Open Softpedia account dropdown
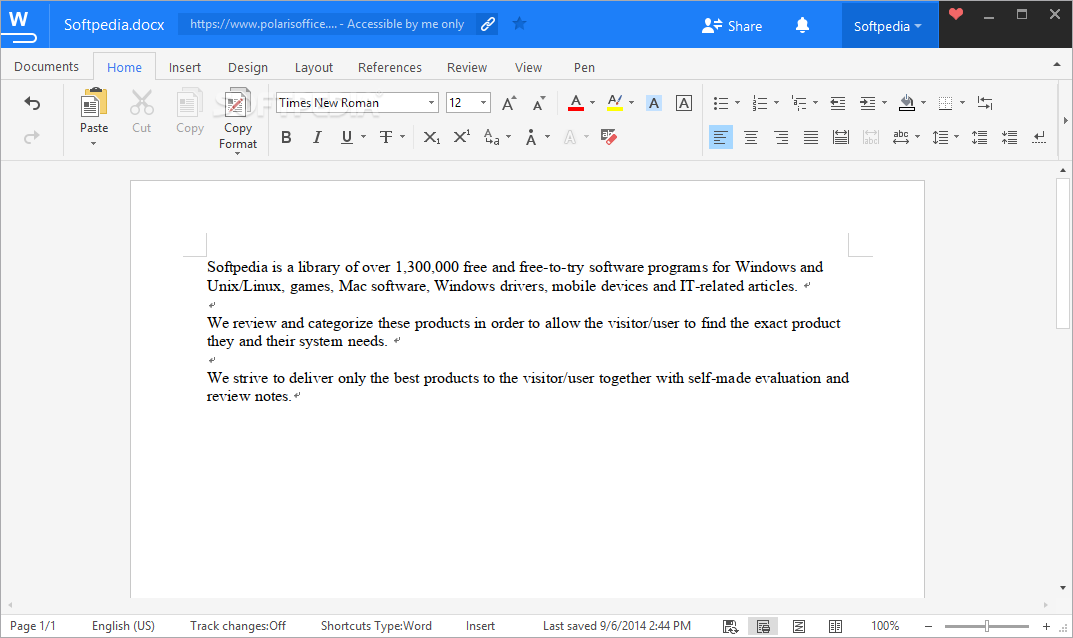Viewport: 1073px width, 638px height. [890, 26]
